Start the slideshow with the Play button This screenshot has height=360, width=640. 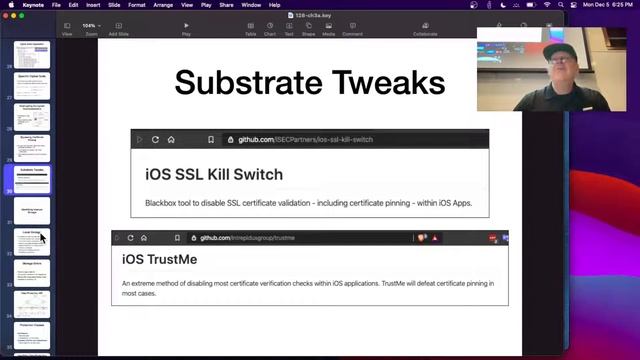186,29
